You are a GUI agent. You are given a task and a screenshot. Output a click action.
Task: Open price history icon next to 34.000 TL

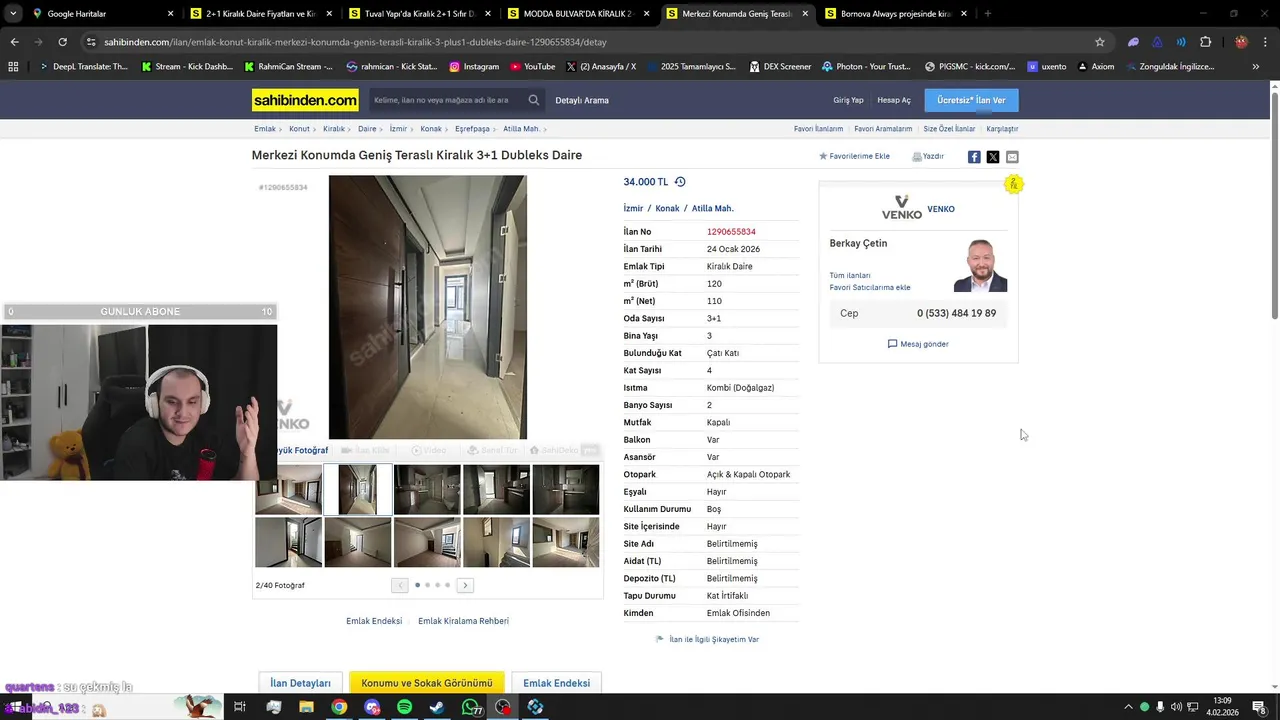[x=680, y=182]
